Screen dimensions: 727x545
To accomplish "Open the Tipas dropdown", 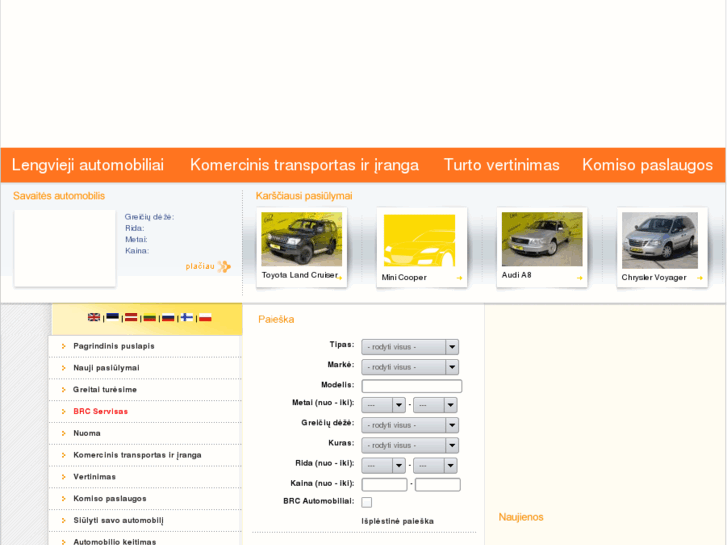I will click(x=410, y=347).
